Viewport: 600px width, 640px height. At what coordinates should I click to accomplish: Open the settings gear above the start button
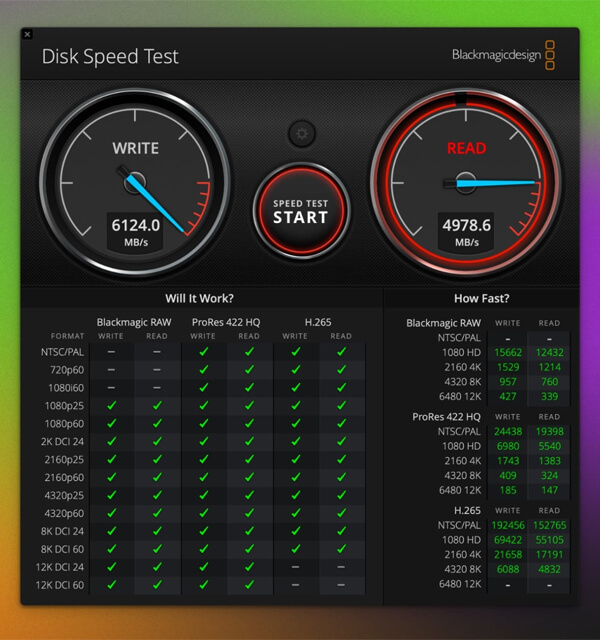(x=302, y=134)
